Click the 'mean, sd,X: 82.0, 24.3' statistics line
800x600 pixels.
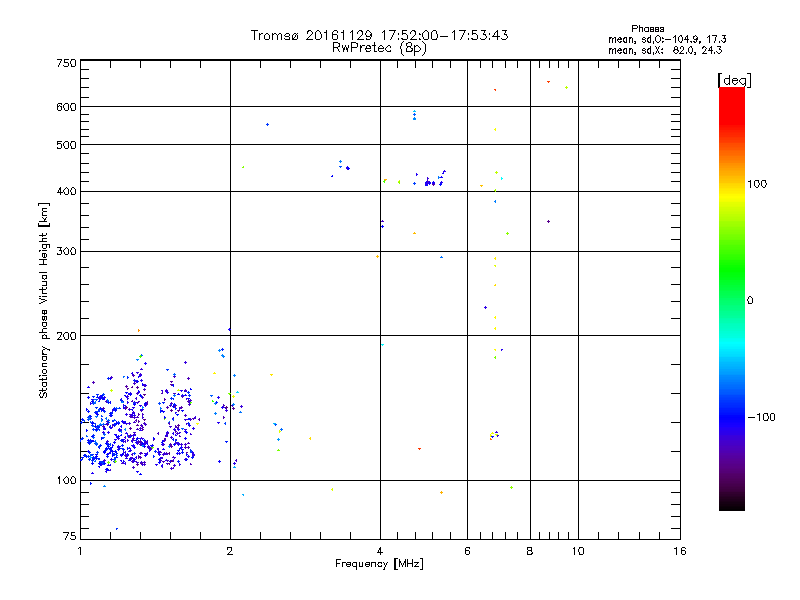[x=664, y=50]
